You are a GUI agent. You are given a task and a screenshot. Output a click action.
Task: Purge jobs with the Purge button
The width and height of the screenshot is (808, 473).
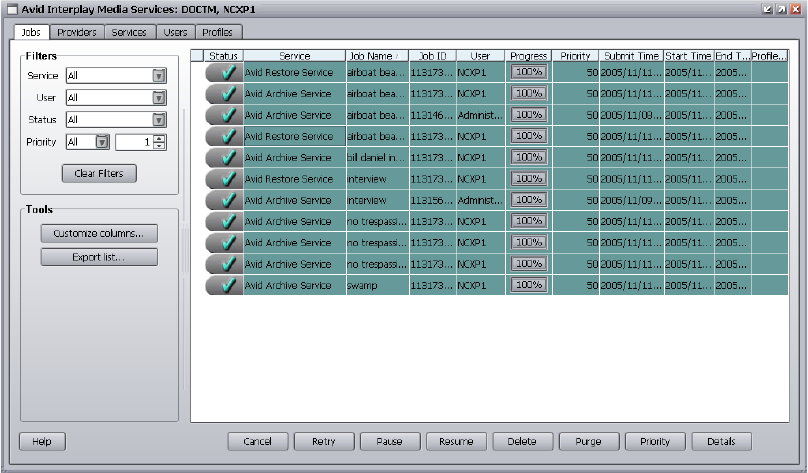coord(589,442)
